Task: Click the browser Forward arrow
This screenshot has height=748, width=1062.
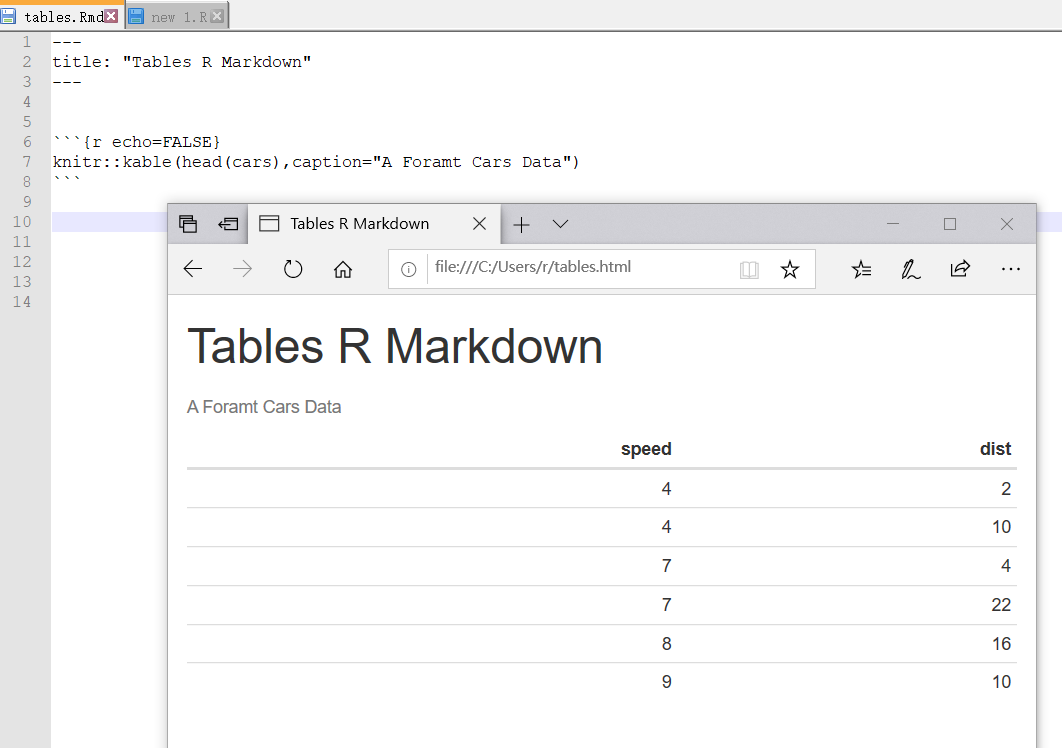Action: pos(242,269)
